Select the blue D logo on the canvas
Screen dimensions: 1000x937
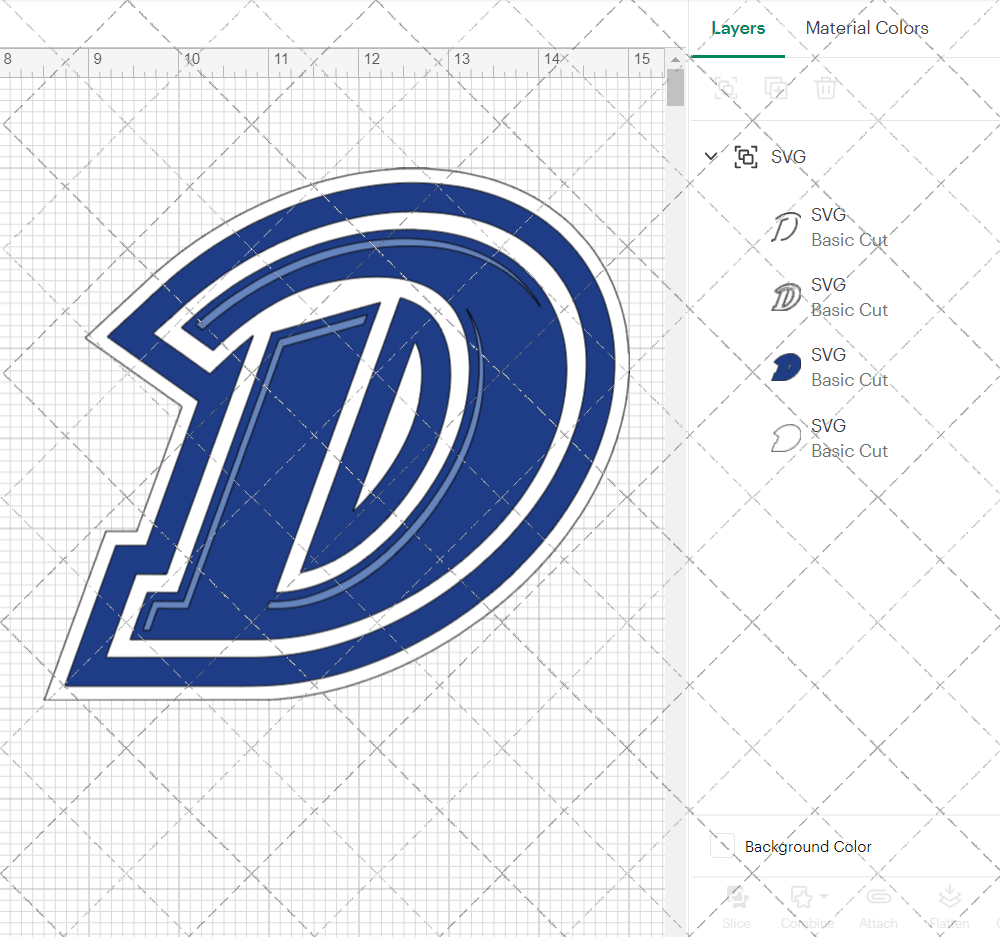pos(337,434)
